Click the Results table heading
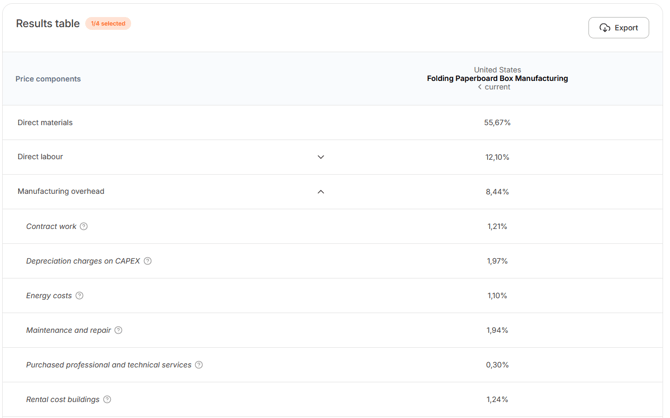The width and height of the screenshot is (670, 418). 48,24
